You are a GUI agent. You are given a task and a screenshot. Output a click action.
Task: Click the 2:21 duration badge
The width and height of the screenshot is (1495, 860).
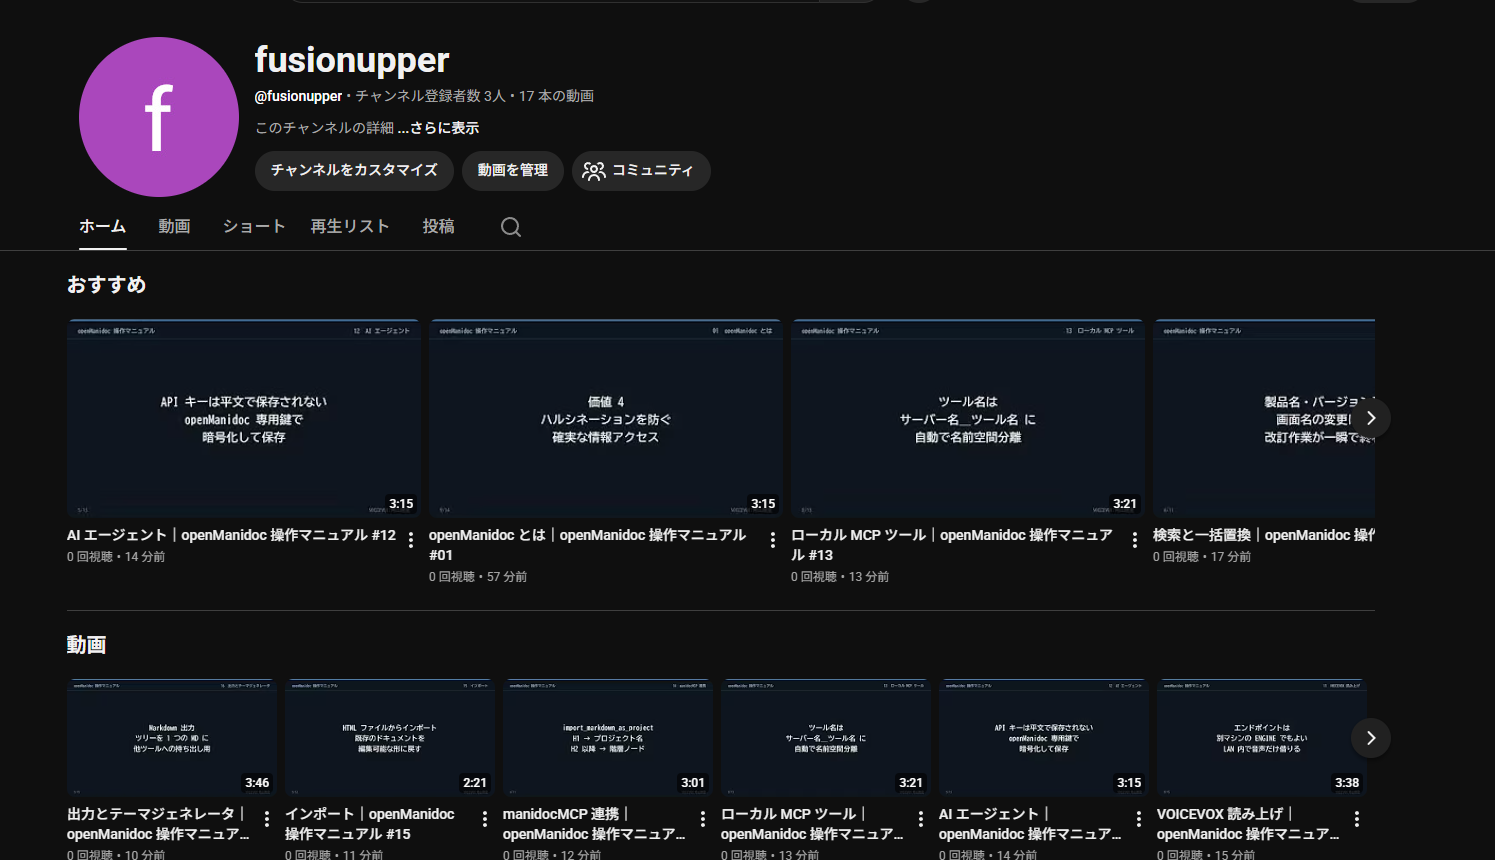pos(475,783)
